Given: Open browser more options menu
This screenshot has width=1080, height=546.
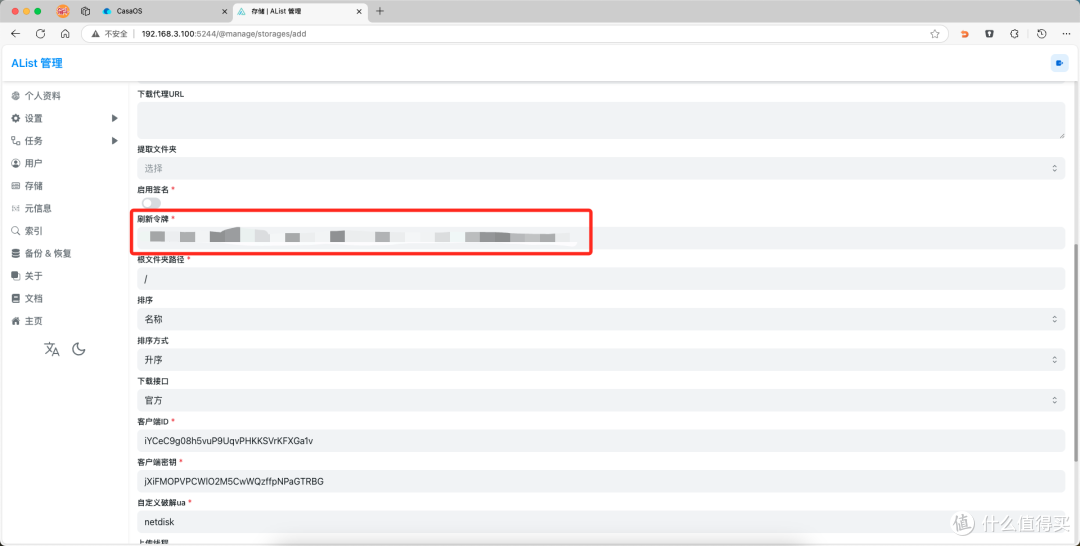Looking at the screenshot, I should point(1066,34).
